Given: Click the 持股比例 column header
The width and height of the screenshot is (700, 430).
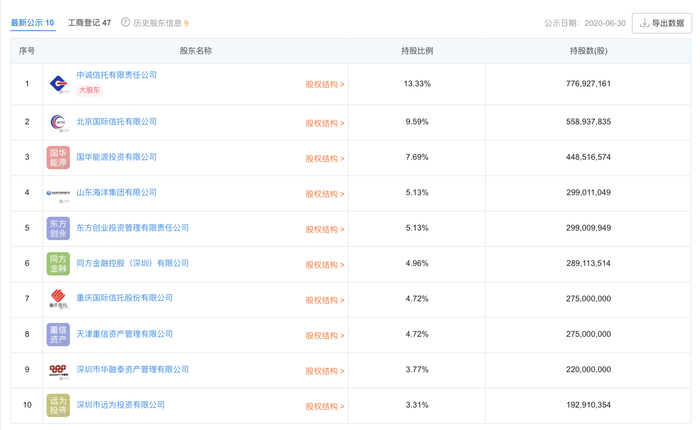Looking at the screenshot, I should click(417, 51).
